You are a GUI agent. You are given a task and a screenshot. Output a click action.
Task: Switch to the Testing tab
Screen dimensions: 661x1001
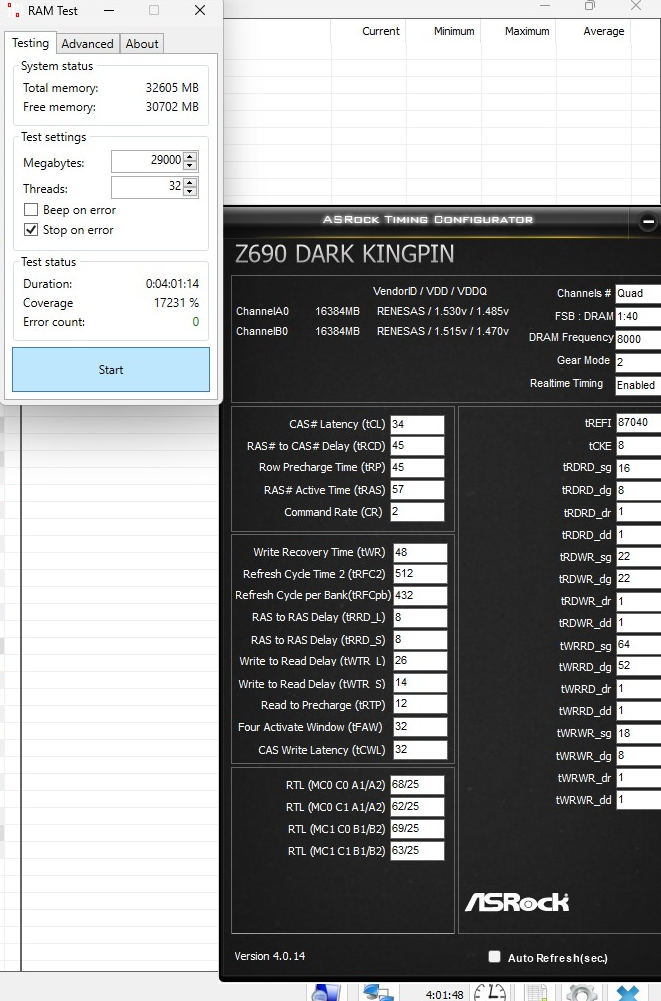click(x=30, y=43)
